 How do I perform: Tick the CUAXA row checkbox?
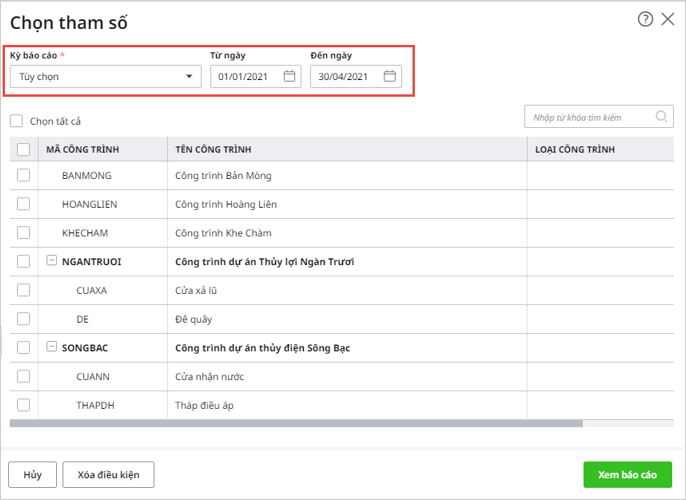[23, 290]
